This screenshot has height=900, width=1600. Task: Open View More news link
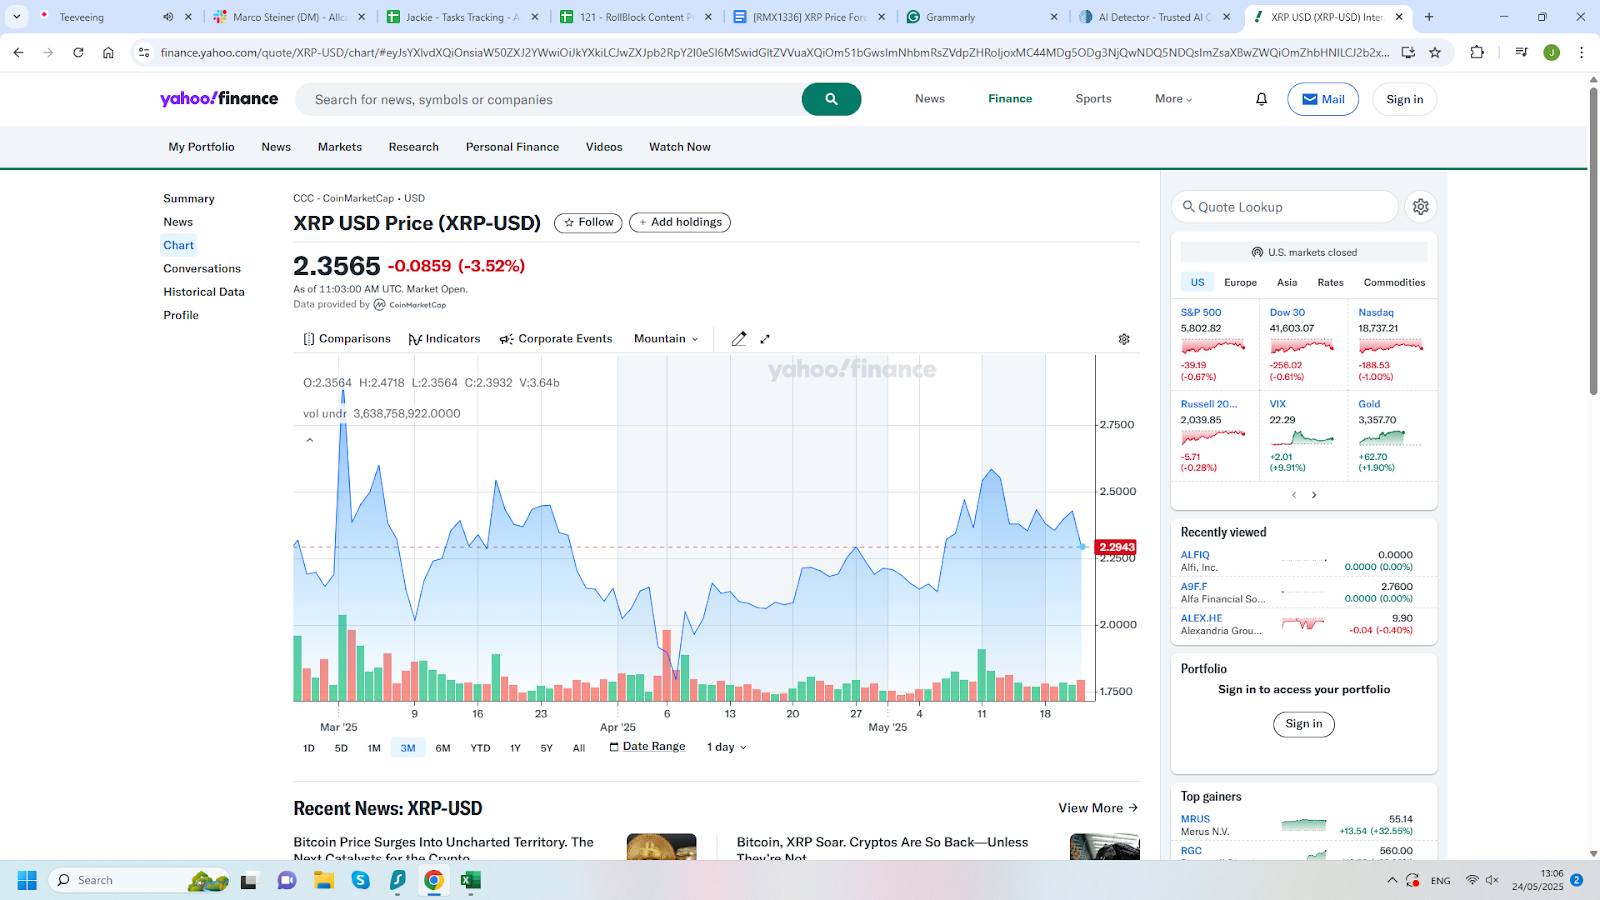pos(1098,808)
